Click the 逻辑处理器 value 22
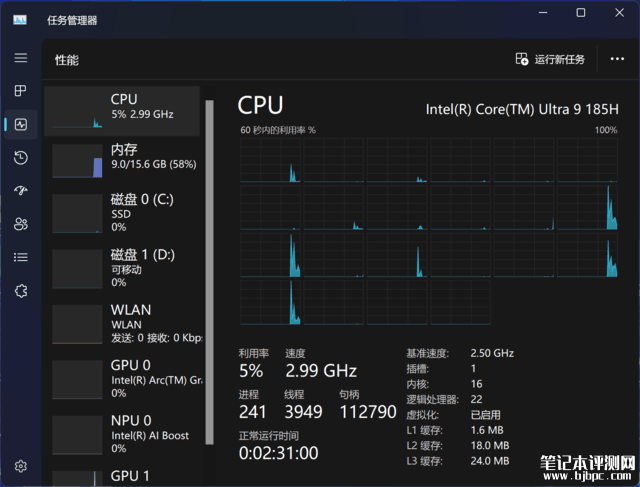This screenshot has width=640, height=487. click(x=476, y=399)
